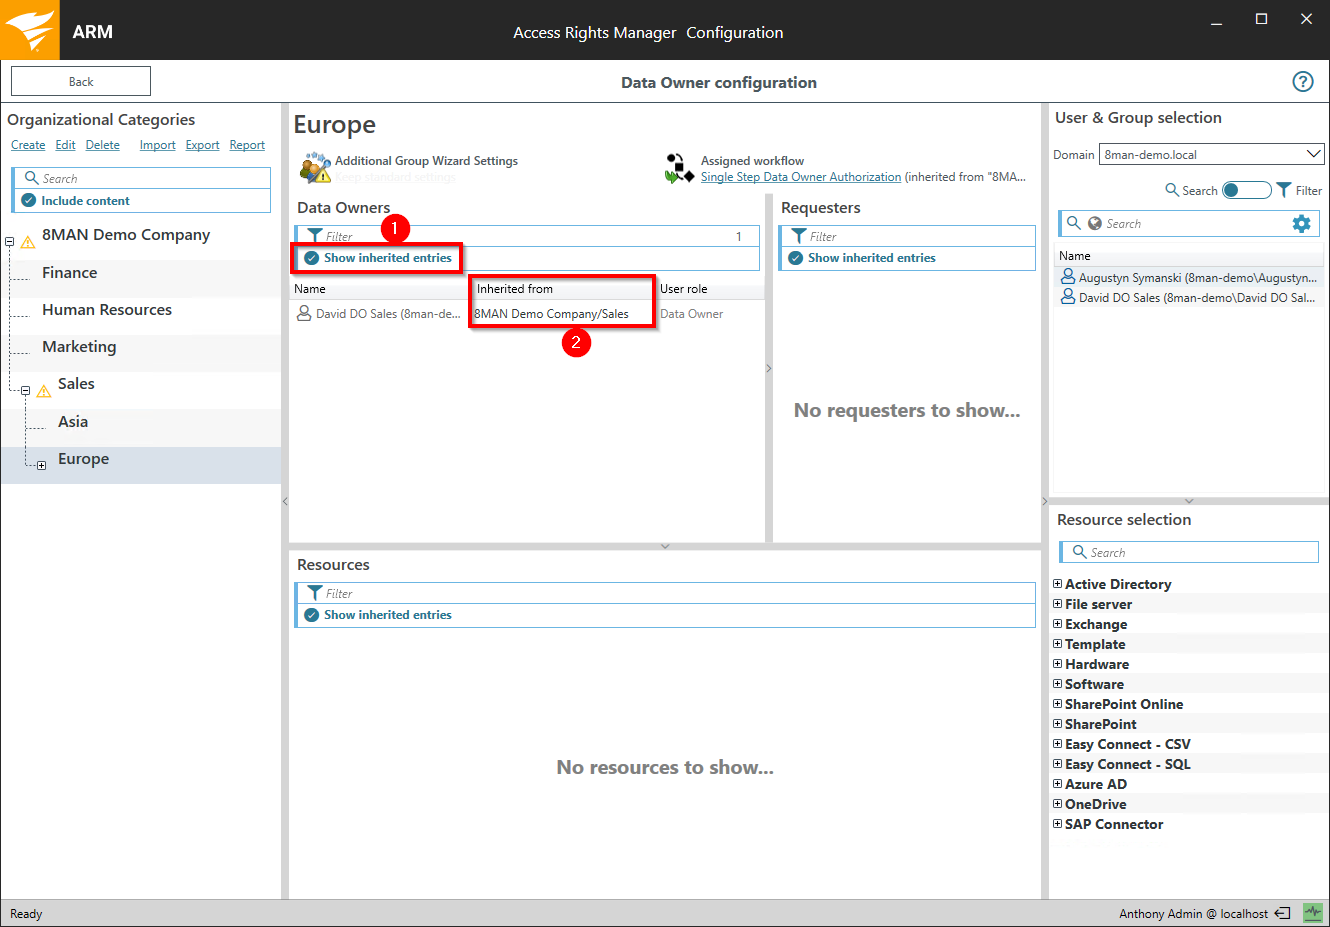Uncheck Include content under category search
The width and height of the screenshot is (1330, 927).
(29, 201)
